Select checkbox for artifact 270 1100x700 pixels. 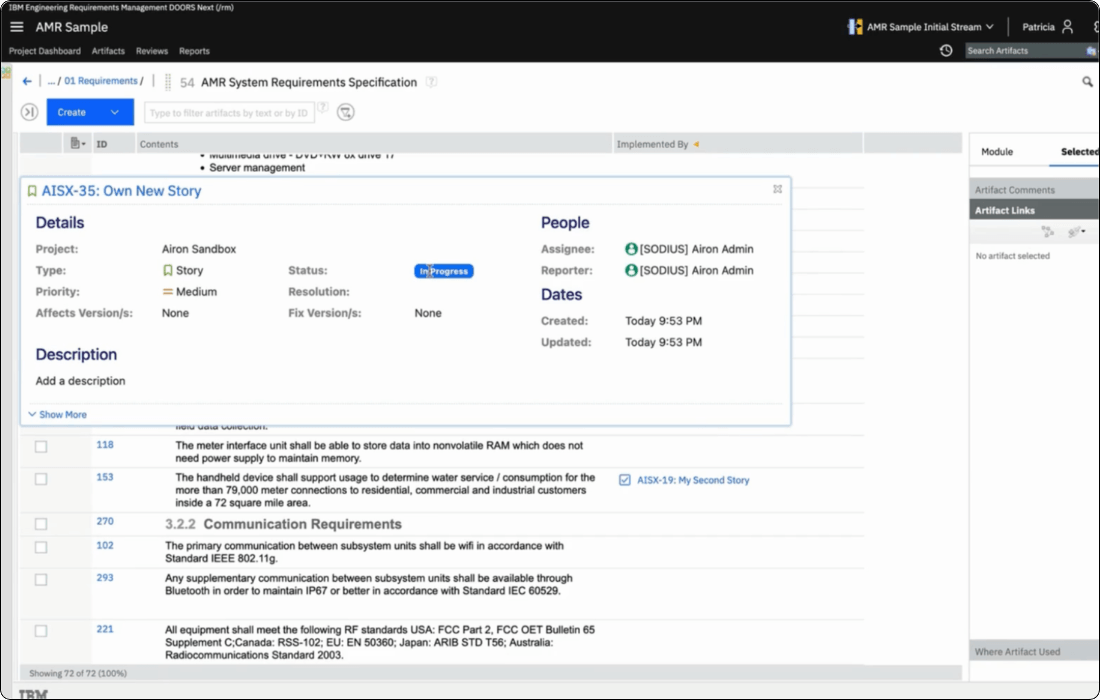pyautogui.click(x=41, y=524)
